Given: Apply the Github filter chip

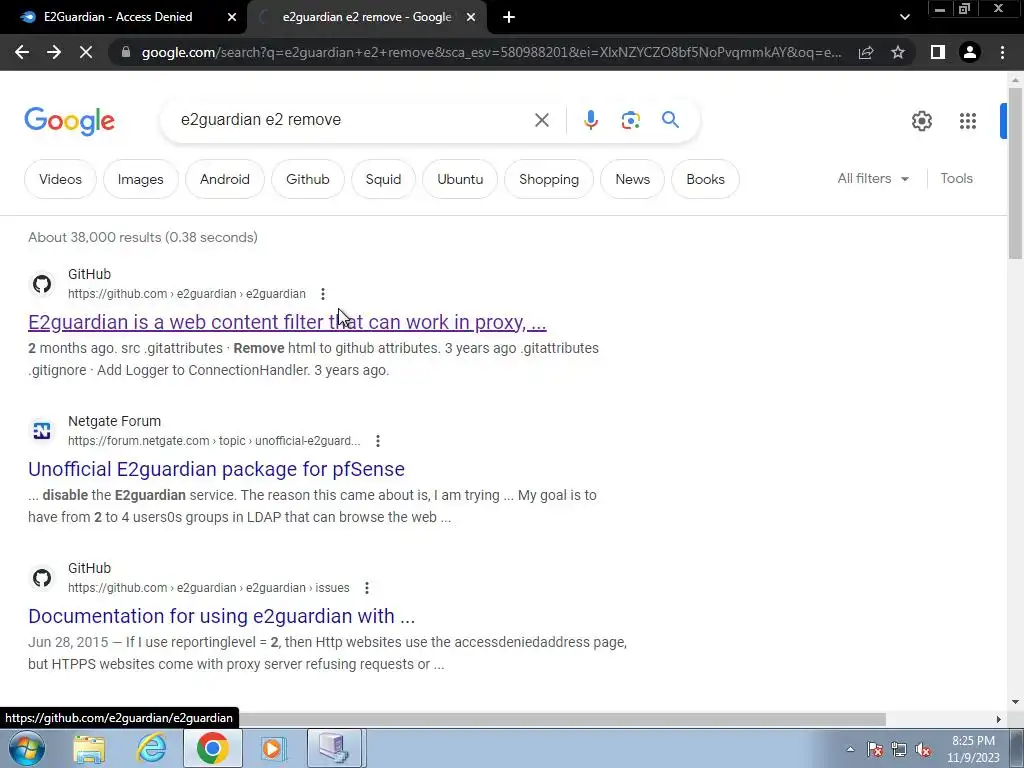Looking at the screenshot, I should click(308, 179).
